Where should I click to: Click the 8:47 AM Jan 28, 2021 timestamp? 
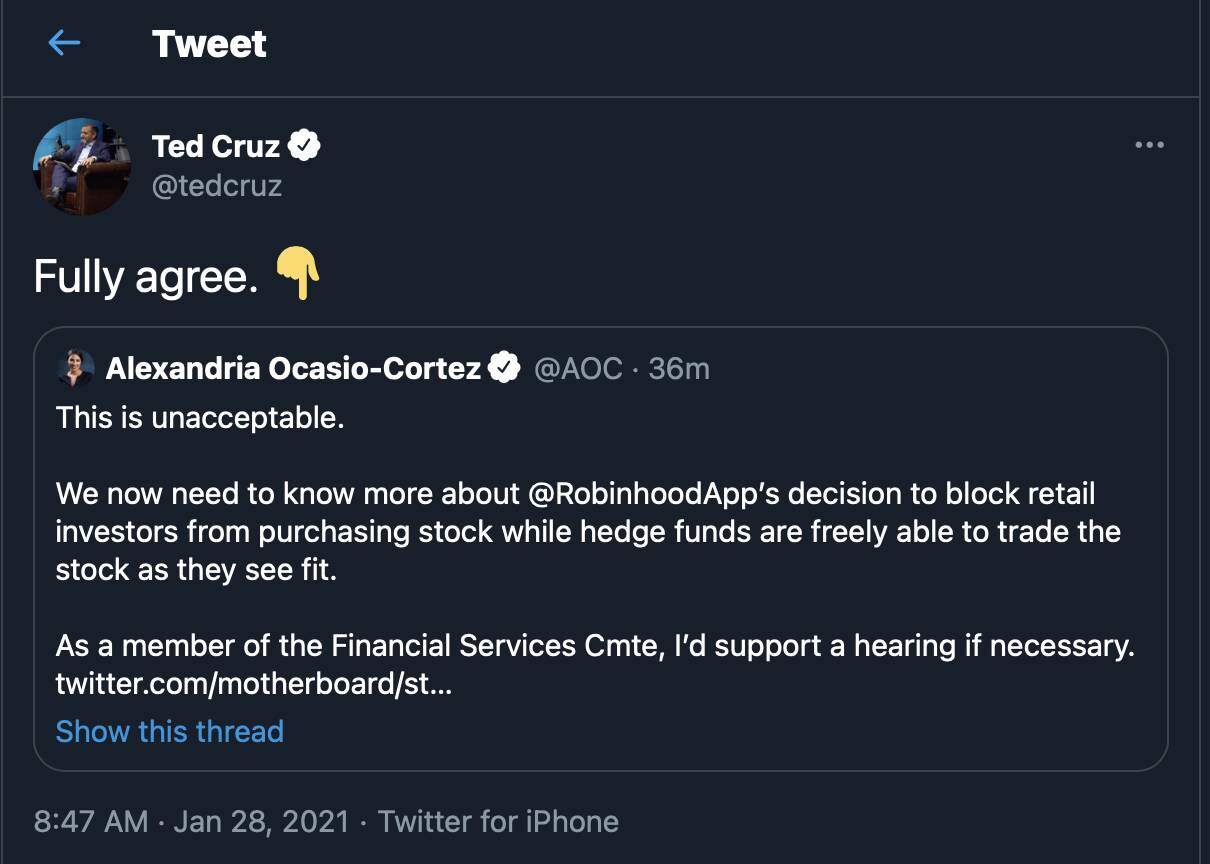[191, 822]
